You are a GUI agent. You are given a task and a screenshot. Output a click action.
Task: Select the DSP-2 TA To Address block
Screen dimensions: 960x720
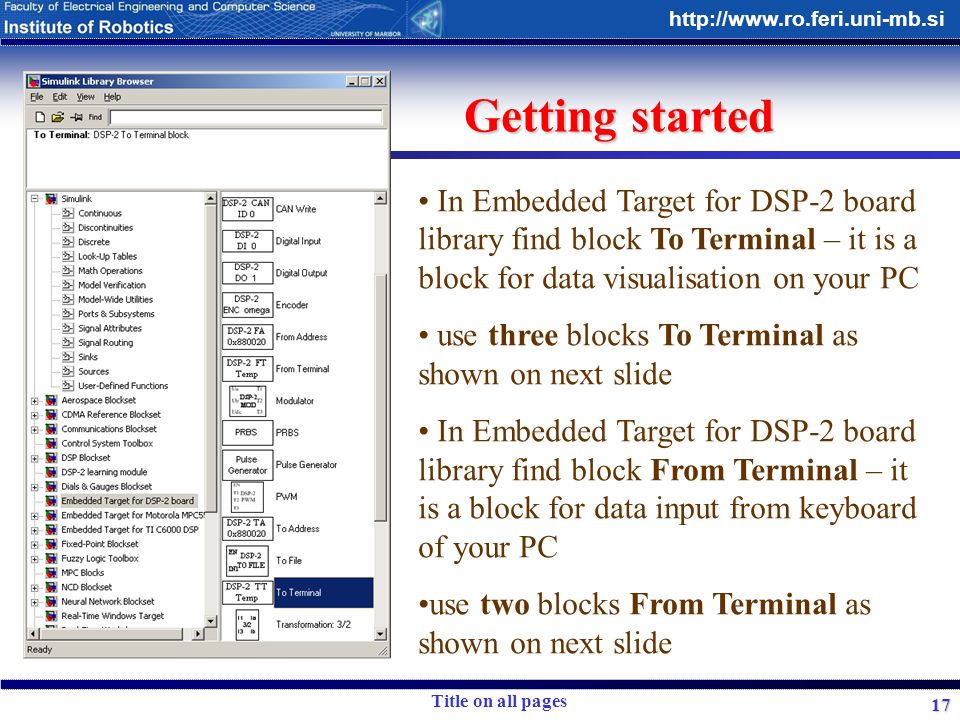click(247, 528)
